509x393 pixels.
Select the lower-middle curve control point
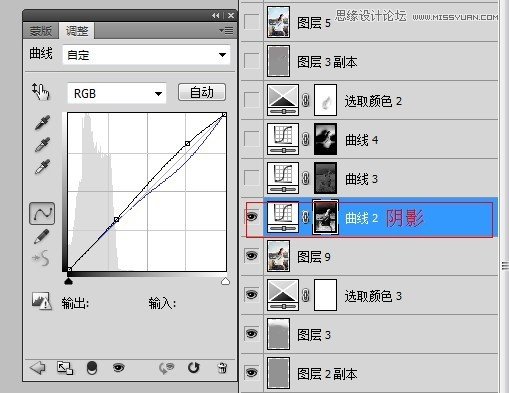click(x=116, y=219)
